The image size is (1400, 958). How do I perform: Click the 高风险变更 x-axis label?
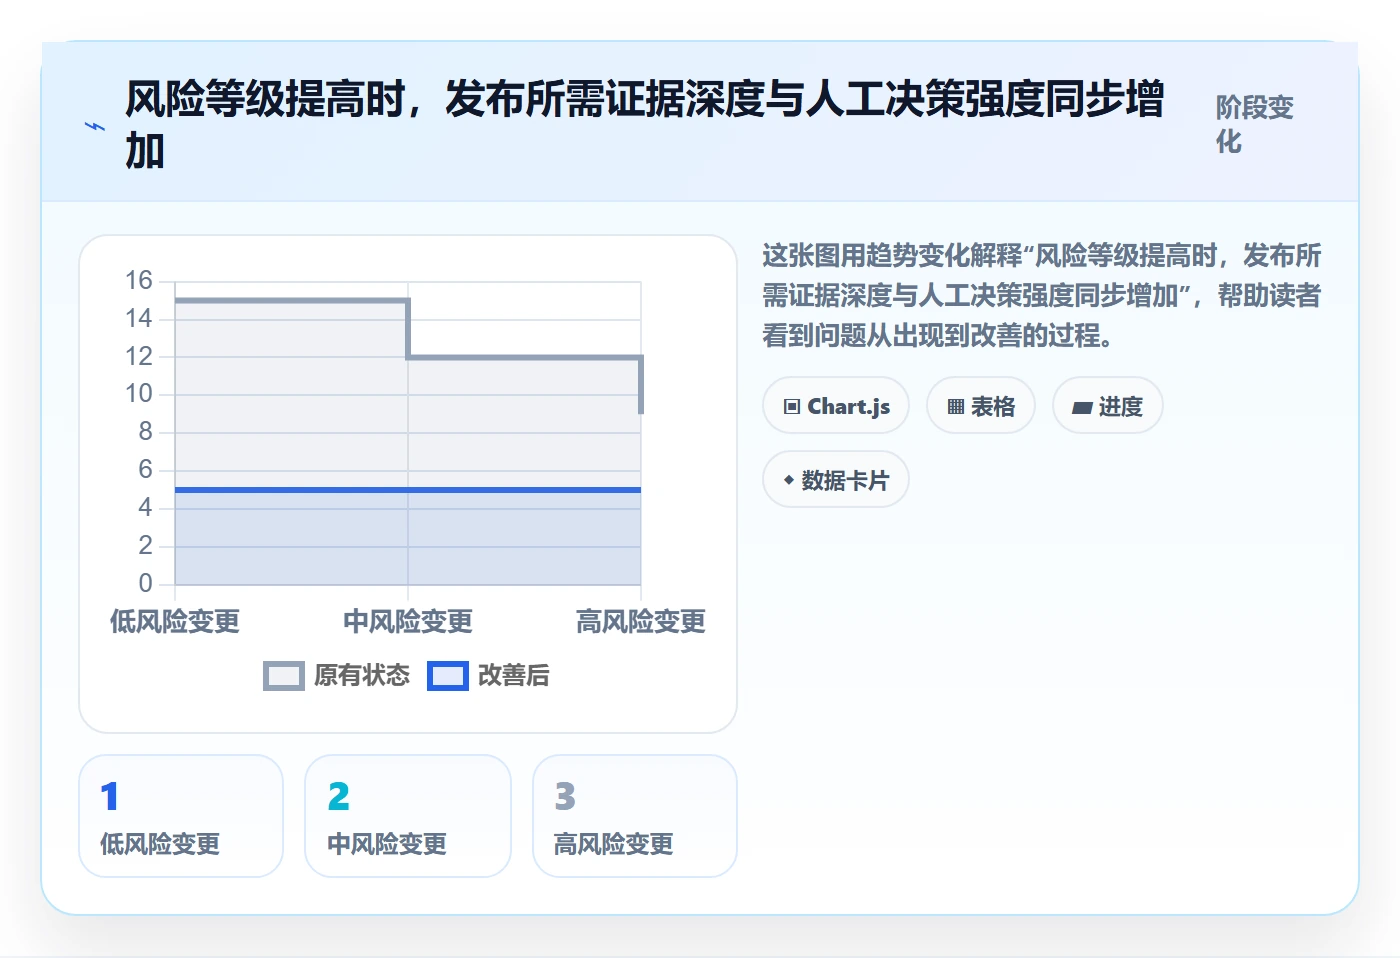point(641,622)
